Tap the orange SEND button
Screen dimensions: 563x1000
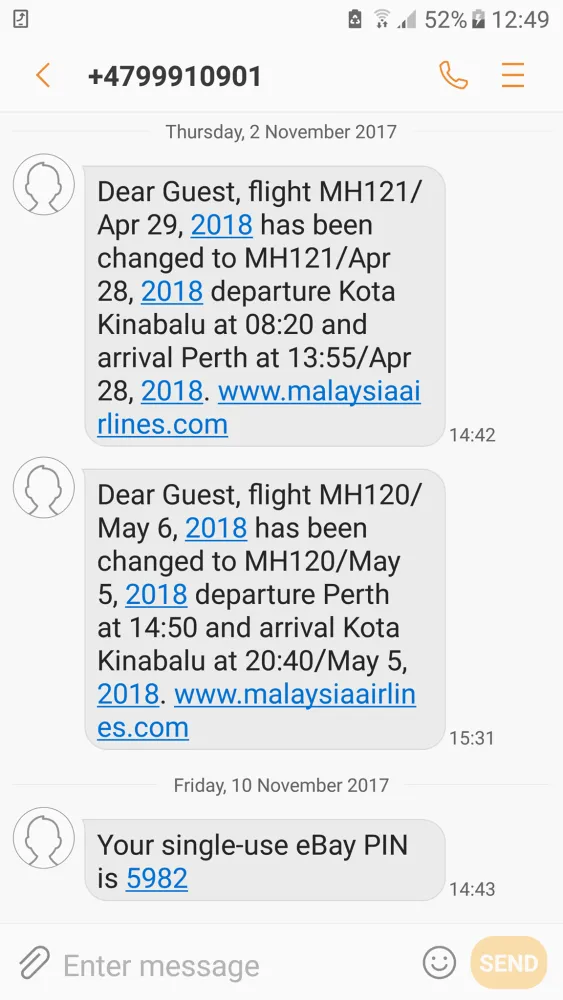(x=508, y=962)
